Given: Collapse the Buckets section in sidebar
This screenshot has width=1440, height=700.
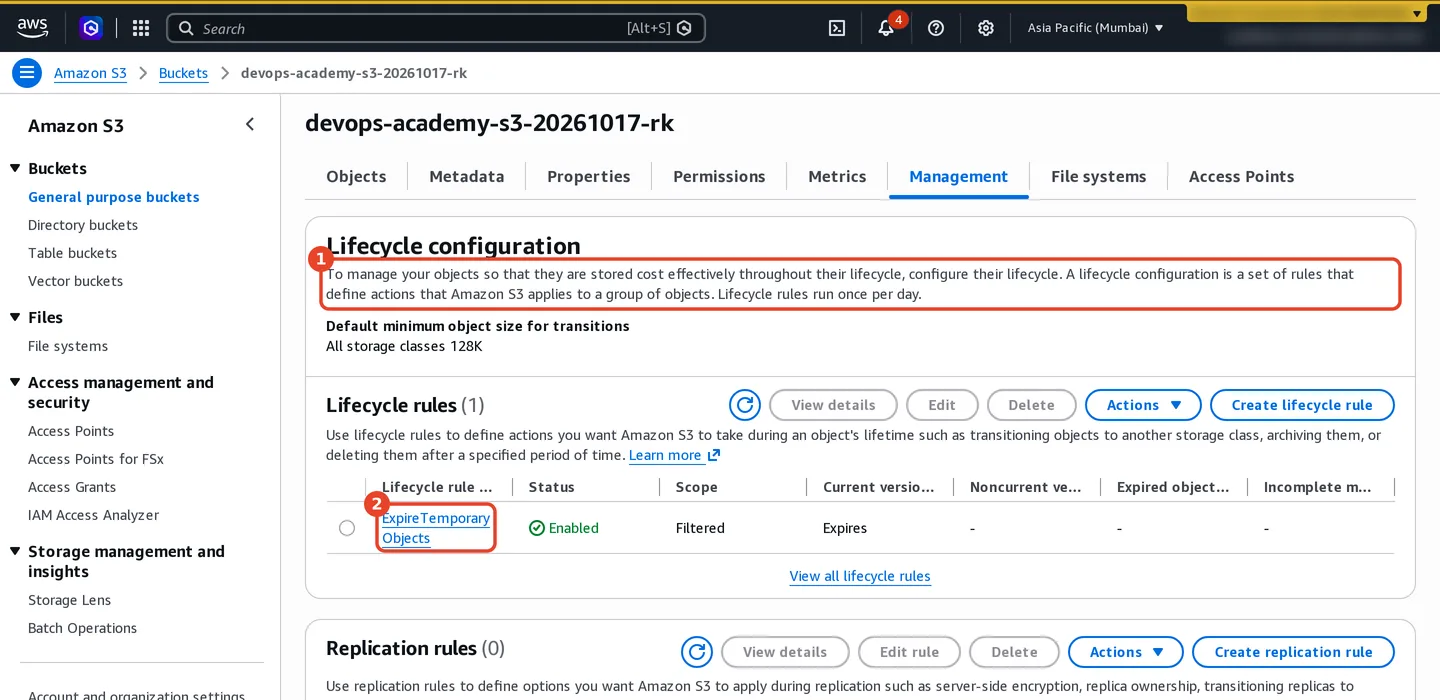Looking at the screenshot, I should [15, 168].
